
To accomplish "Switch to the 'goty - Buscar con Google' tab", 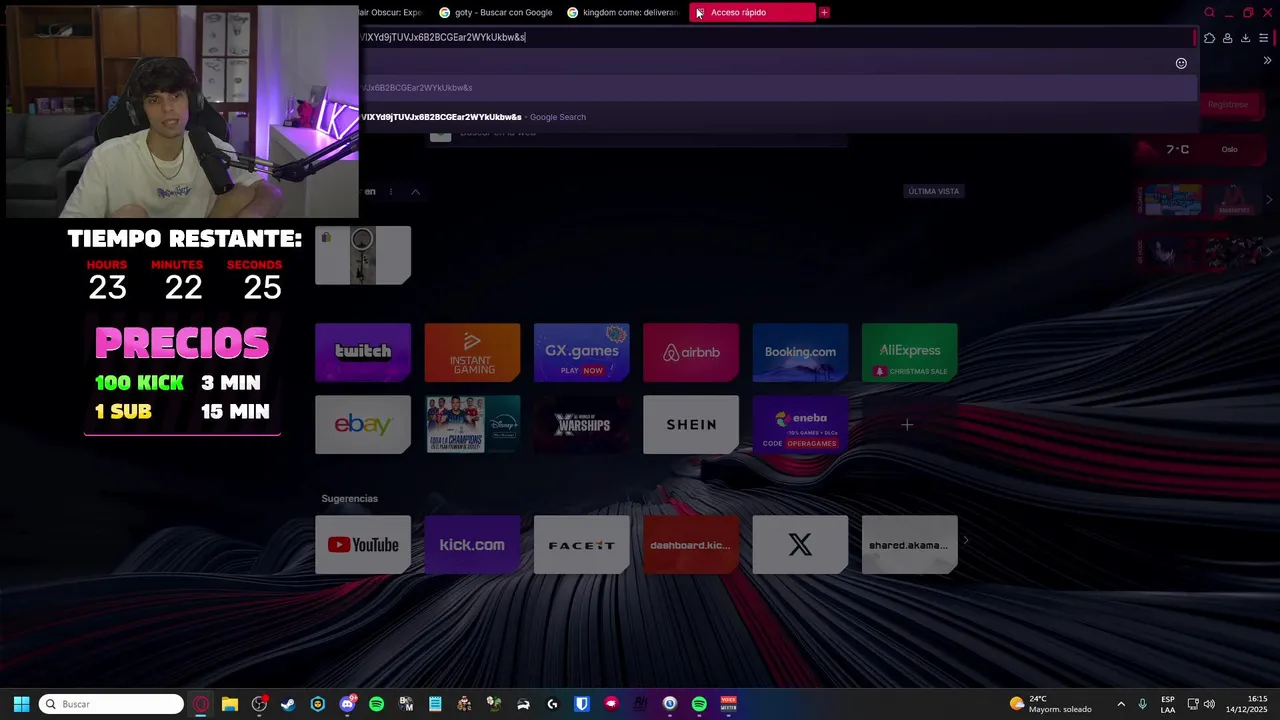I will [x=496, y=12].
